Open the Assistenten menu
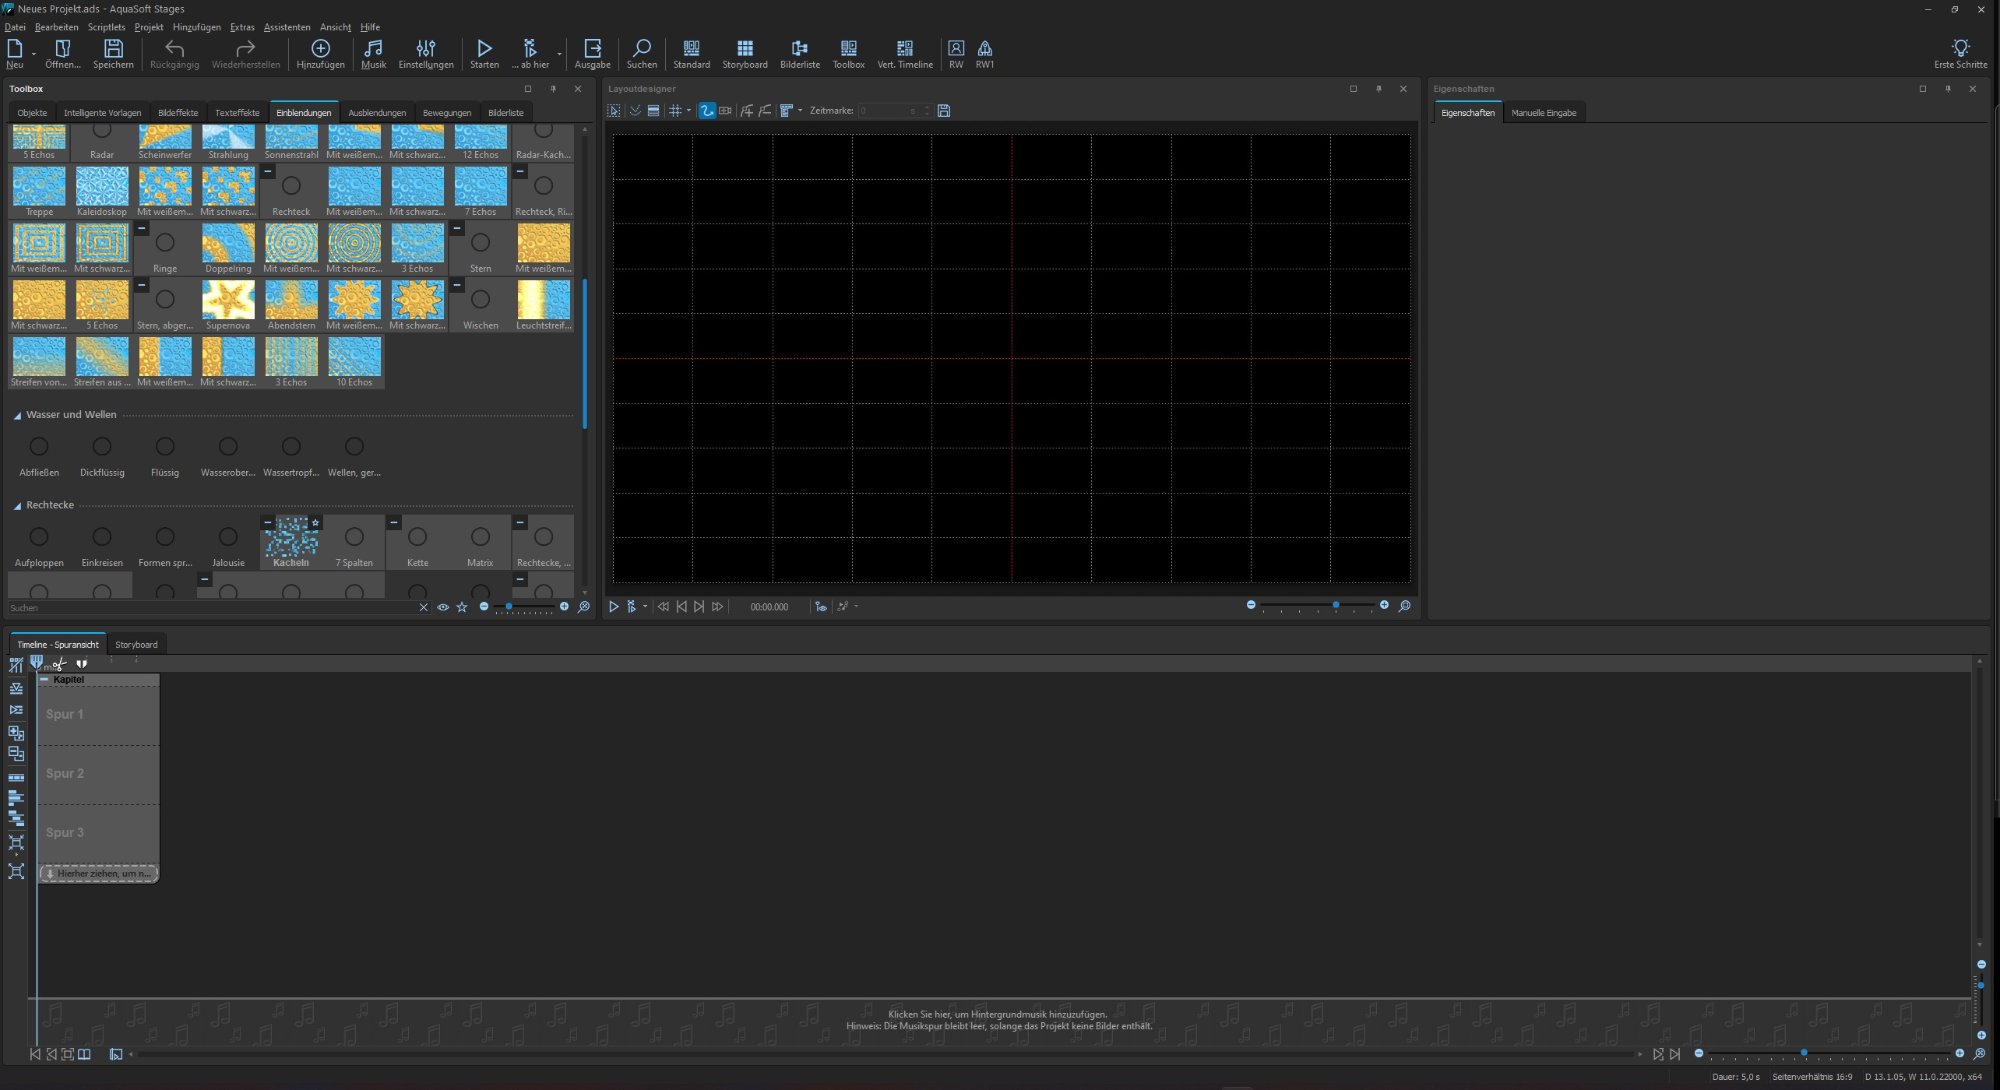 click(x=286, y=27)
